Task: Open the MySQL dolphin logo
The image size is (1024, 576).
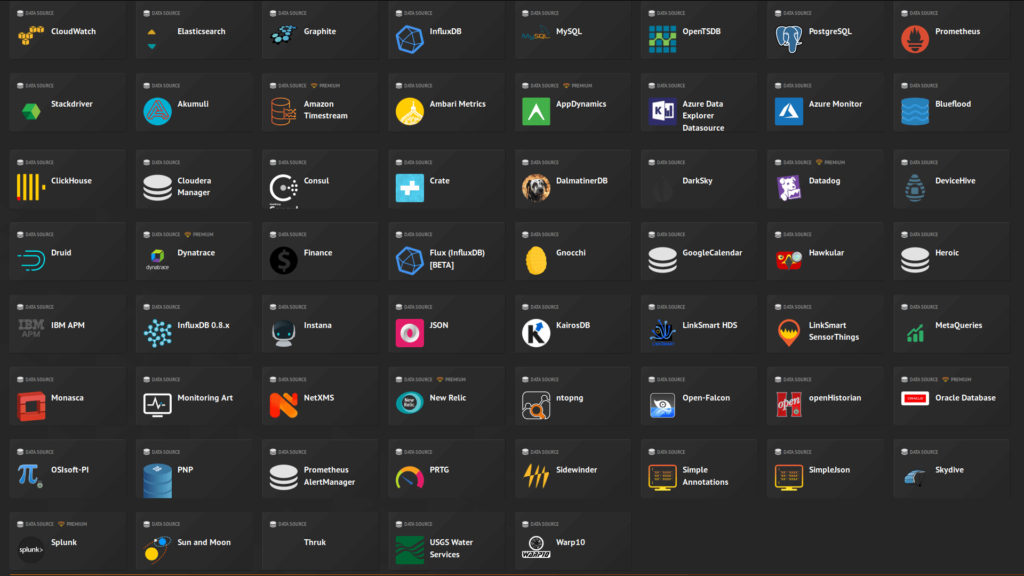Action: point(536,35)
